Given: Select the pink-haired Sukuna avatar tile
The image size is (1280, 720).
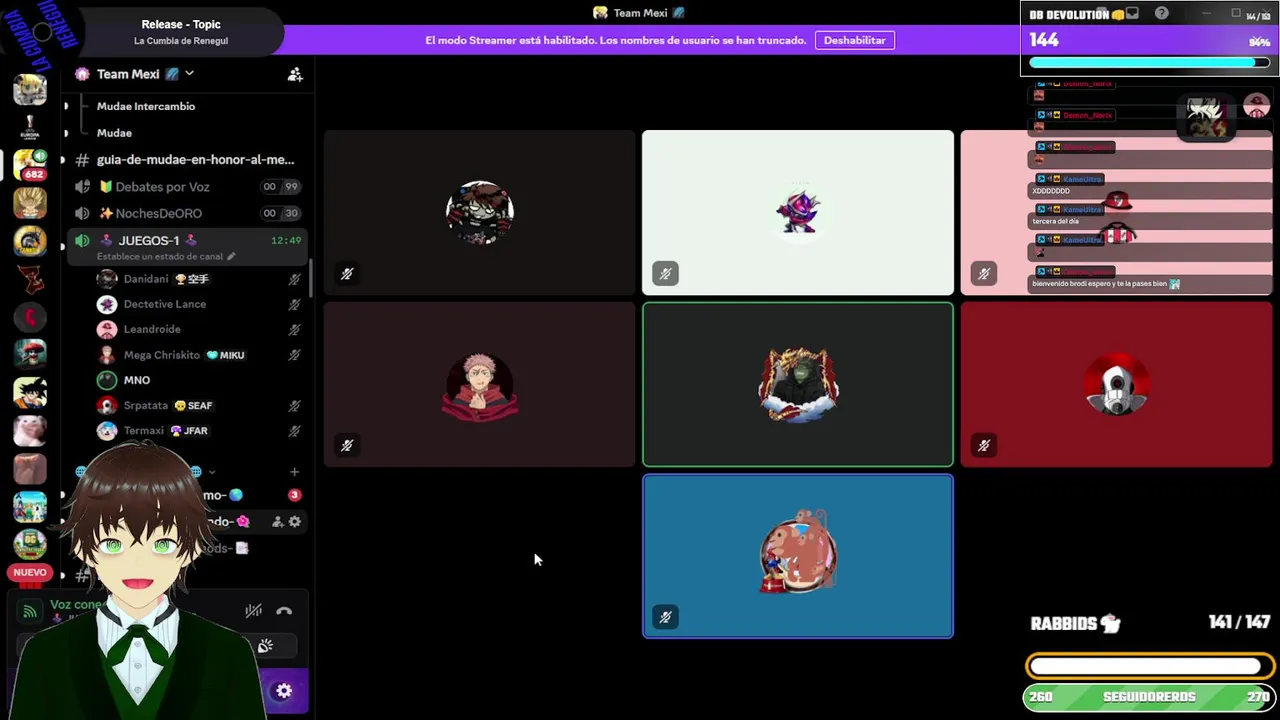Looking at the screenshot, I should pyautogui.click(x=479, y=384).
